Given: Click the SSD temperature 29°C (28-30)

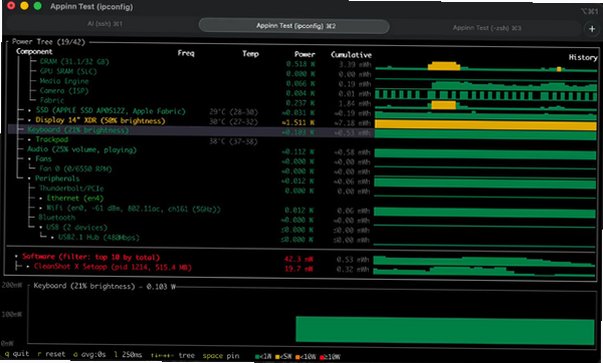Looking at the screenshot, I should 234,112.
